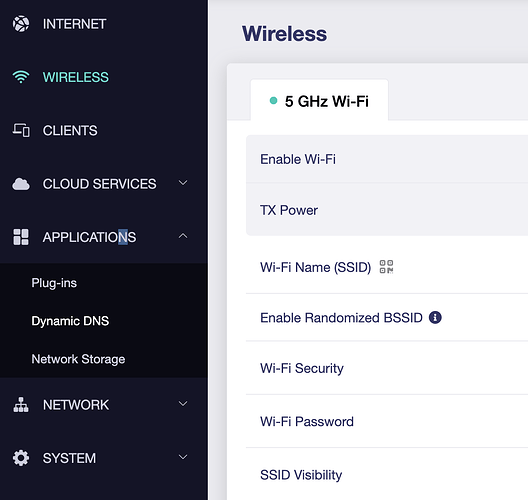Click the Wi-Fi Password label

click(307, 422)
